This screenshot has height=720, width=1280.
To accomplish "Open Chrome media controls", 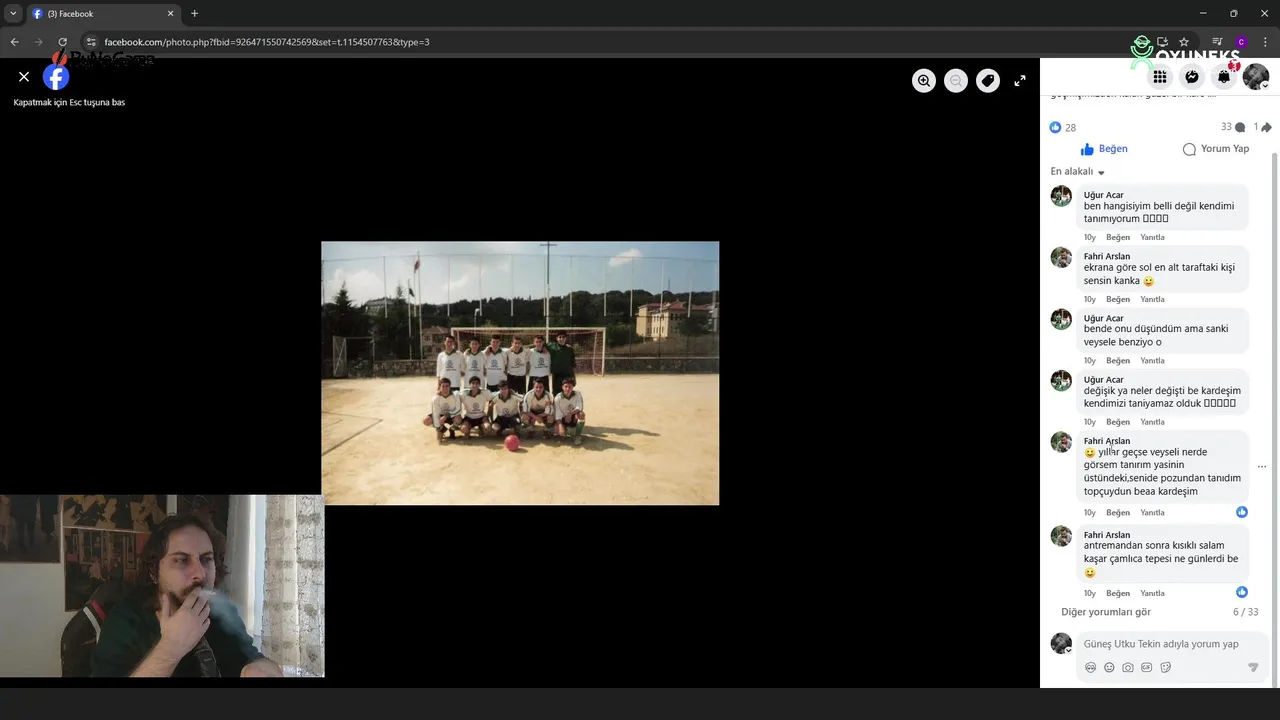I will click(x=1217, y=42).
